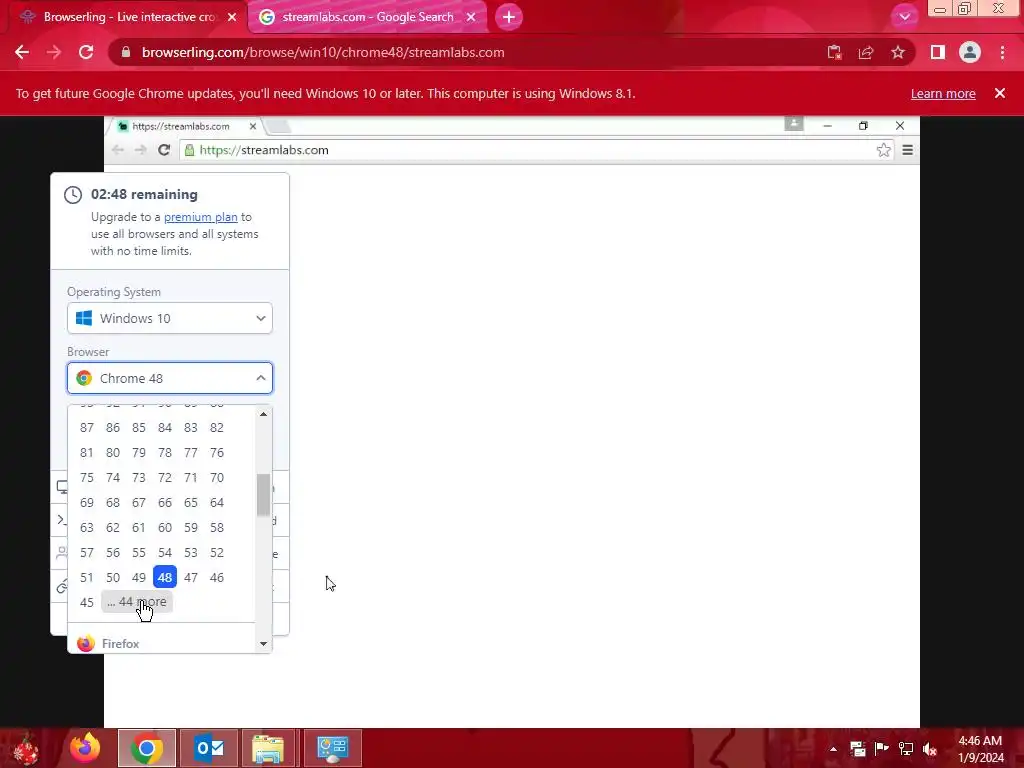This screenshot has width=1024, height=768.
Task: Choose Chrome version 72
Action: click(165, 477)
